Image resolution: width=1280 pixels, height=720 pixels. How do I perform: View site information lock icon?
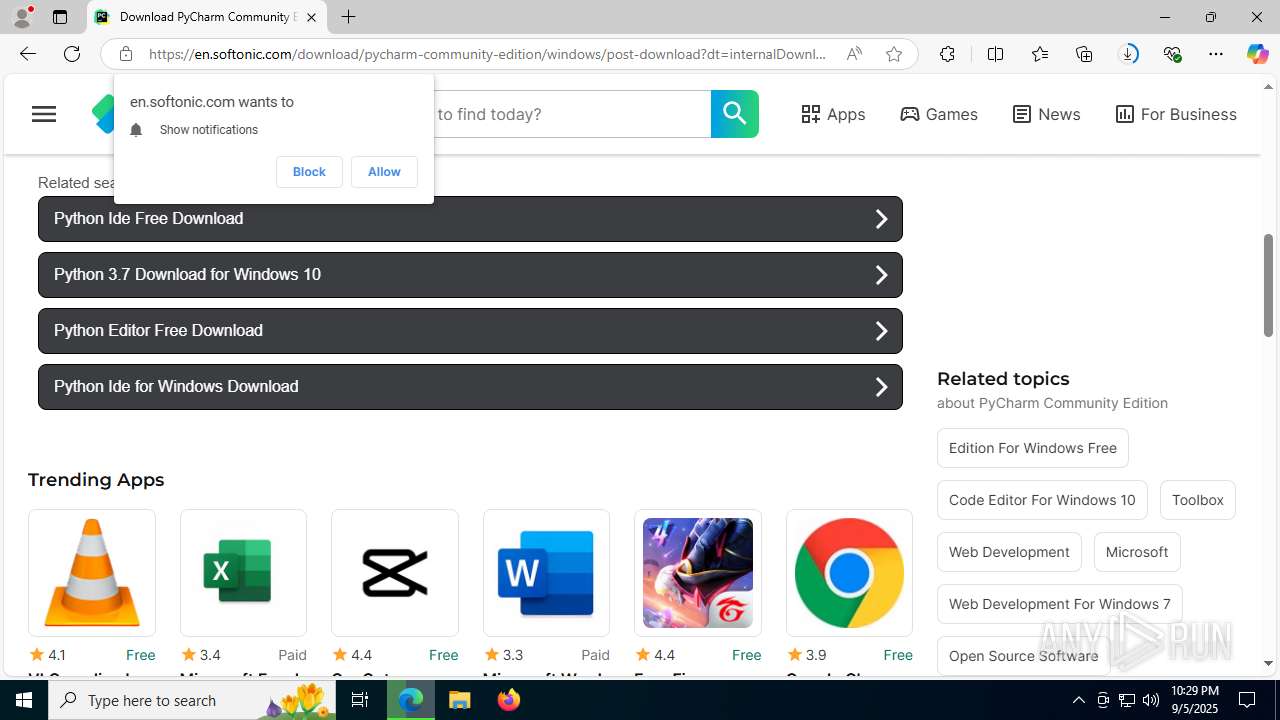click(126, 54)
